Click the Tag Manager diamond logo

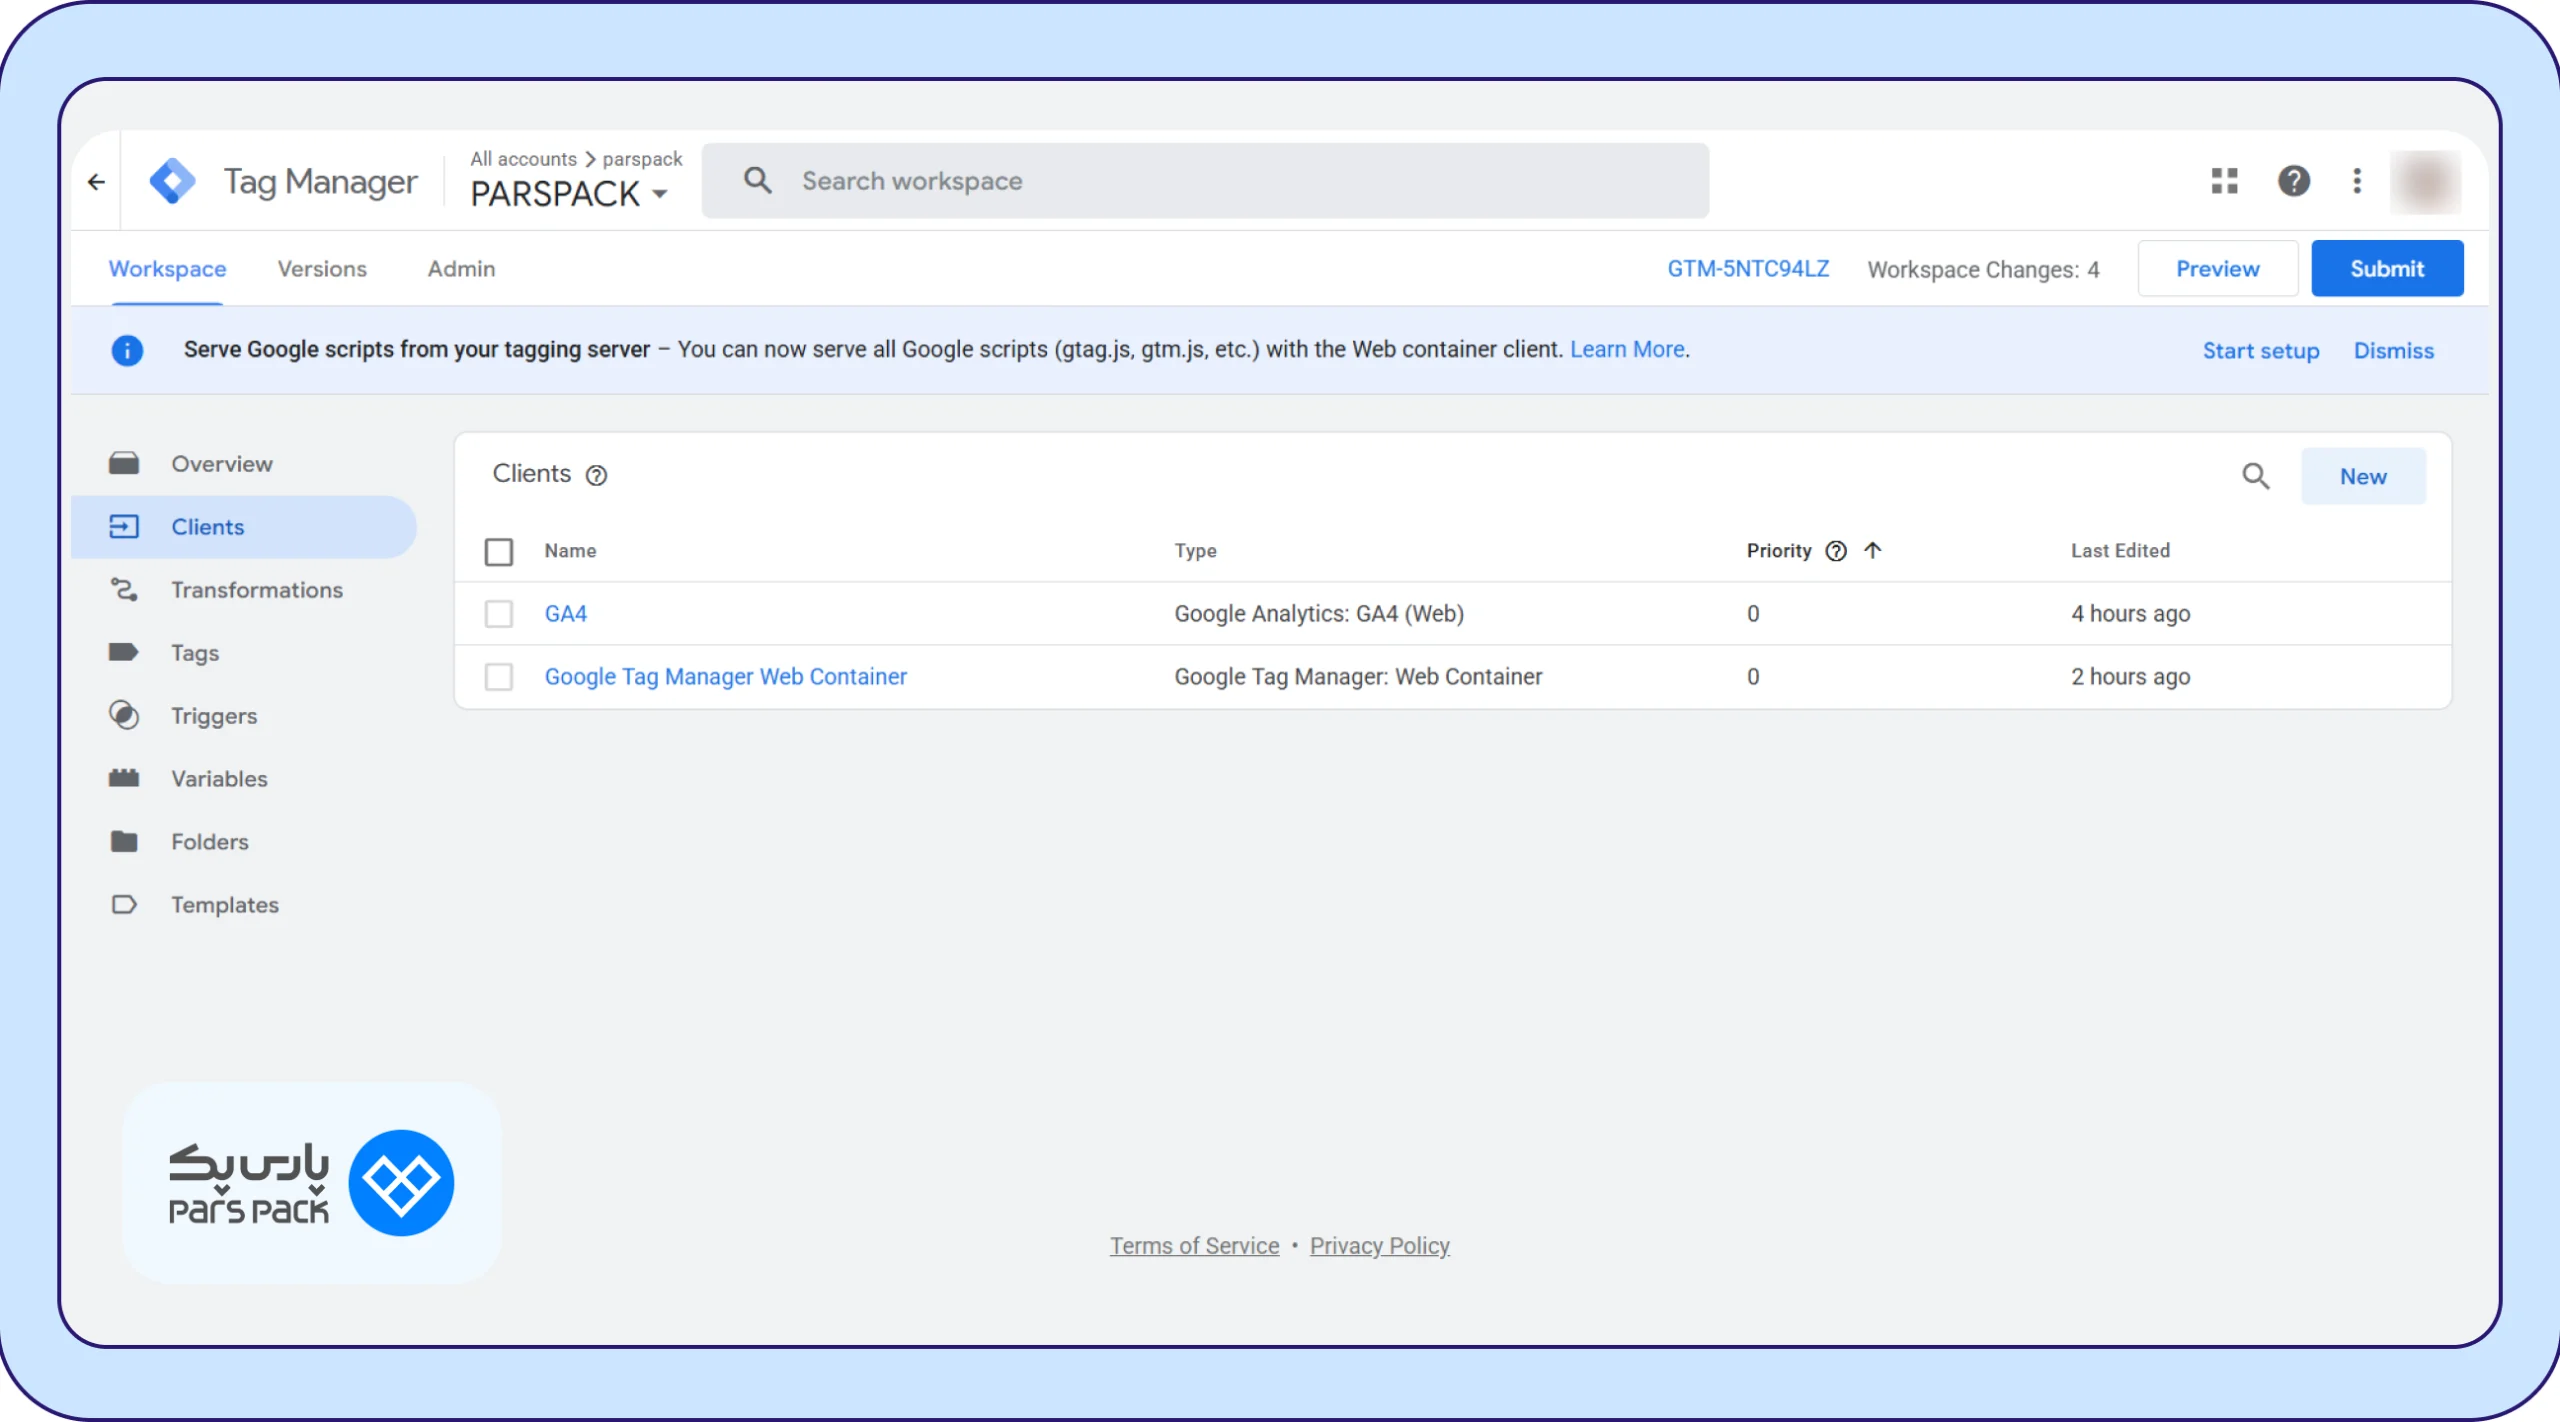(x=173, y=181)
